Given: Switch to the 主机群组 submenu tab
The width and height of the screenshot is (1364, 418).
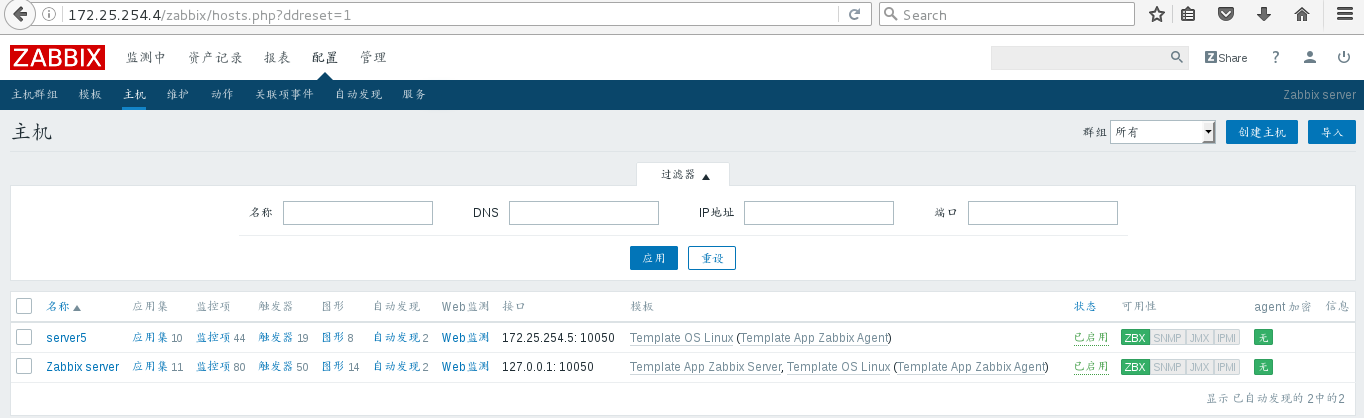Looking at the screenshot, I should (x=35, y=95).
